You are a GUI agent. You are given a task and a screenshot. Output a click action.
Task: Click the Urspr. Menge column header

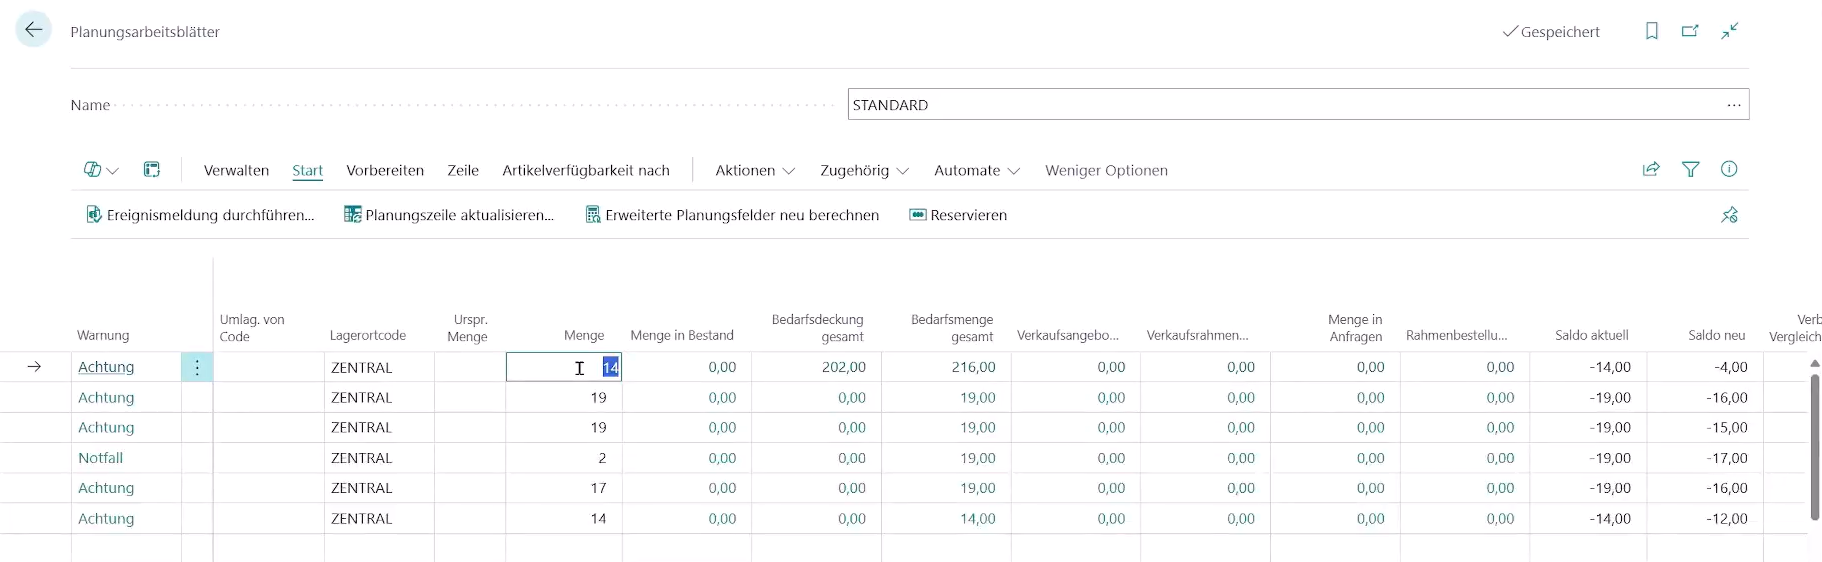coord(468,328)
